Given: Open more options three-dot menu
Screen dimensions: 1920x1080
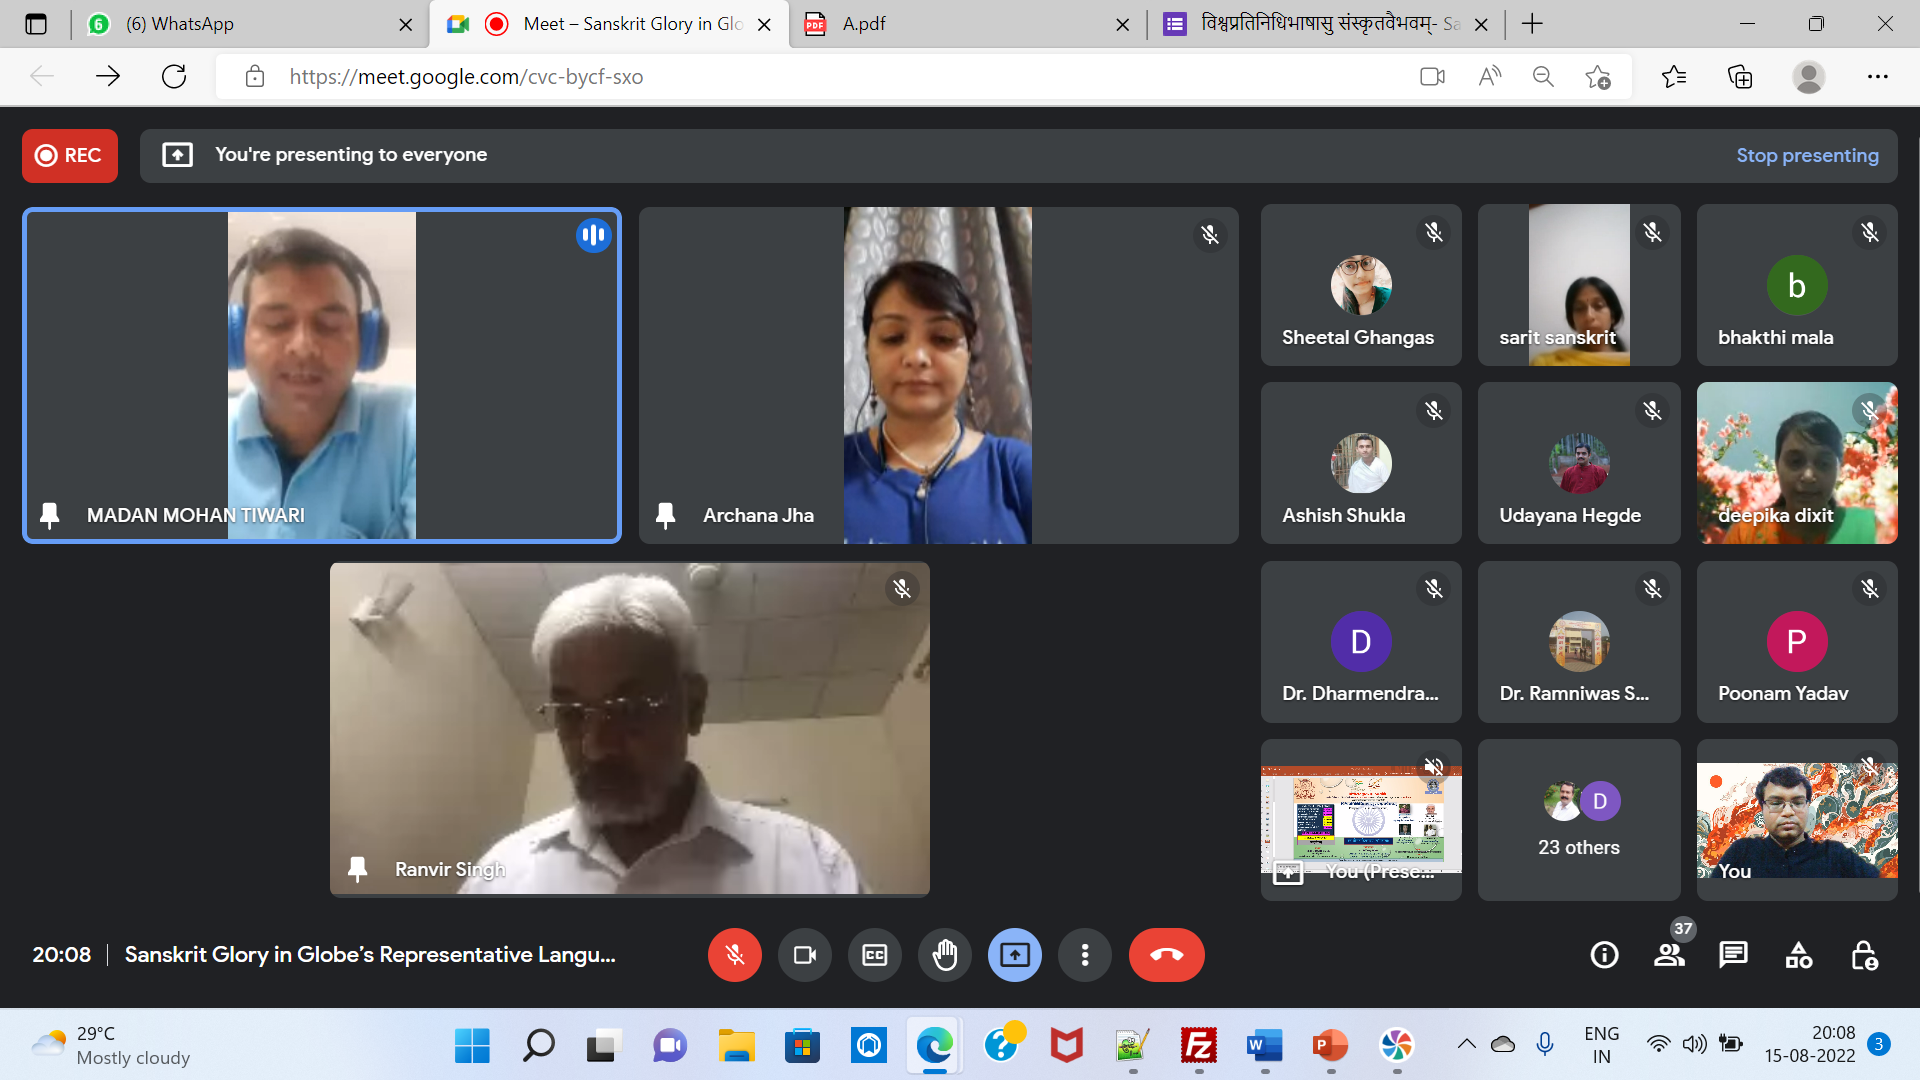Looking at the screenshot, I should pyautogui.click(x=1085, y=955).
